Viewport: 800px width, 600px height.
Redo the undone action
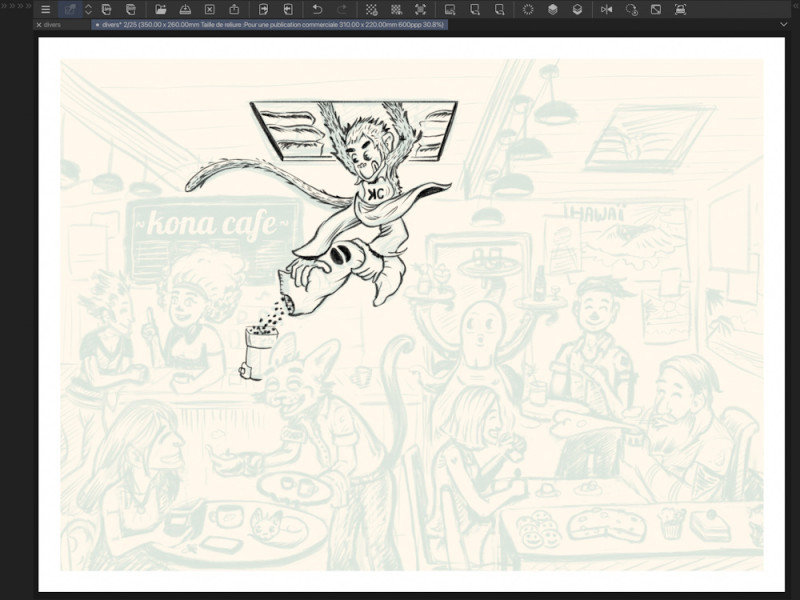pos(342,9)
